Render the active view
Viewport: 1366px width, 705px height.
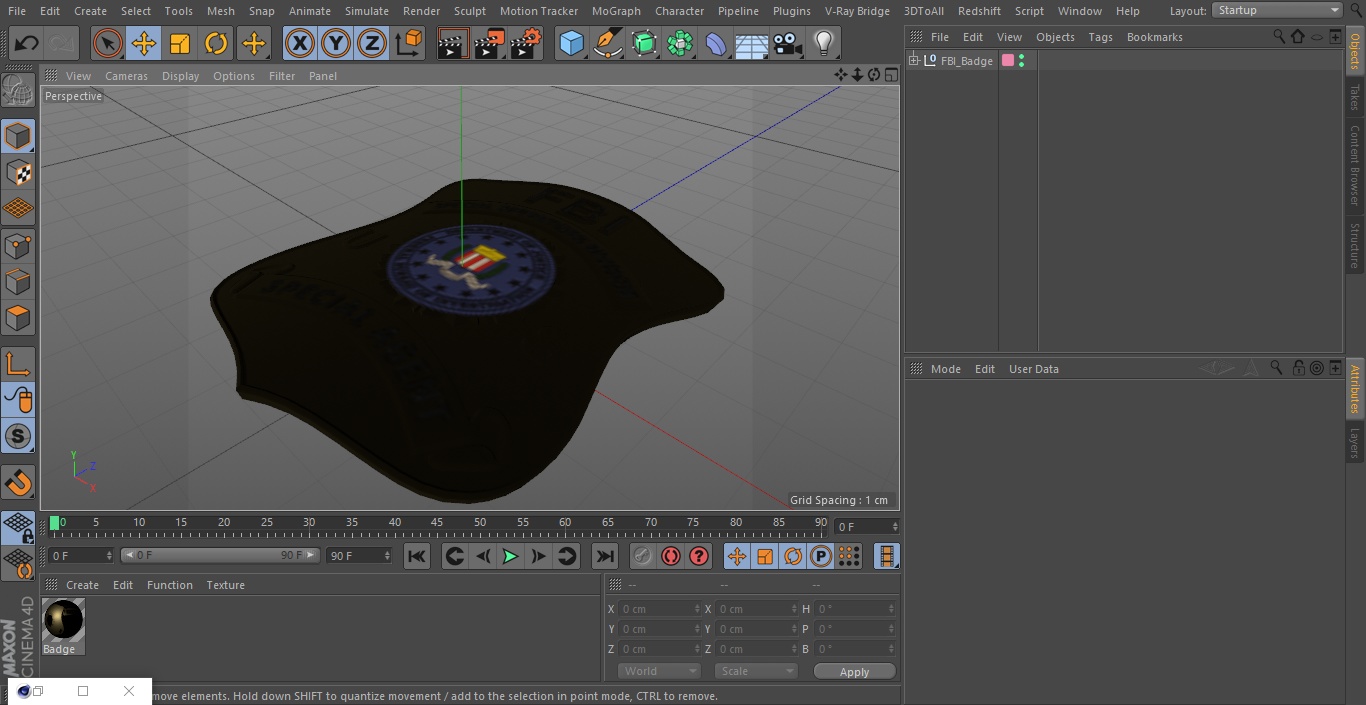(453, 44)
